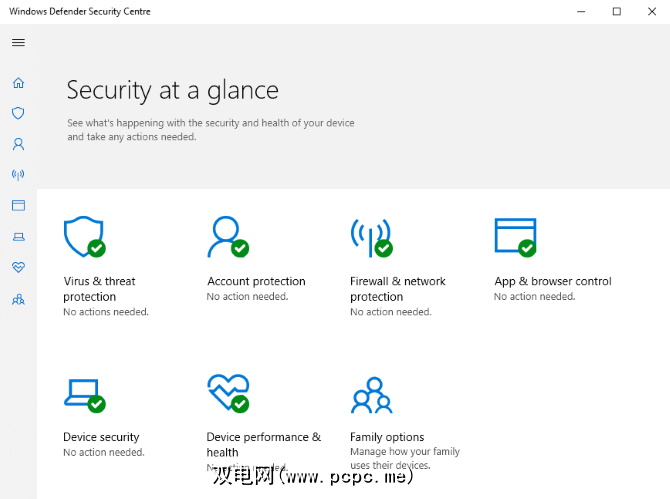
Task: Open the Firewall & network protection tile icon
Action: pyautogui.click(x=369, y=236)
